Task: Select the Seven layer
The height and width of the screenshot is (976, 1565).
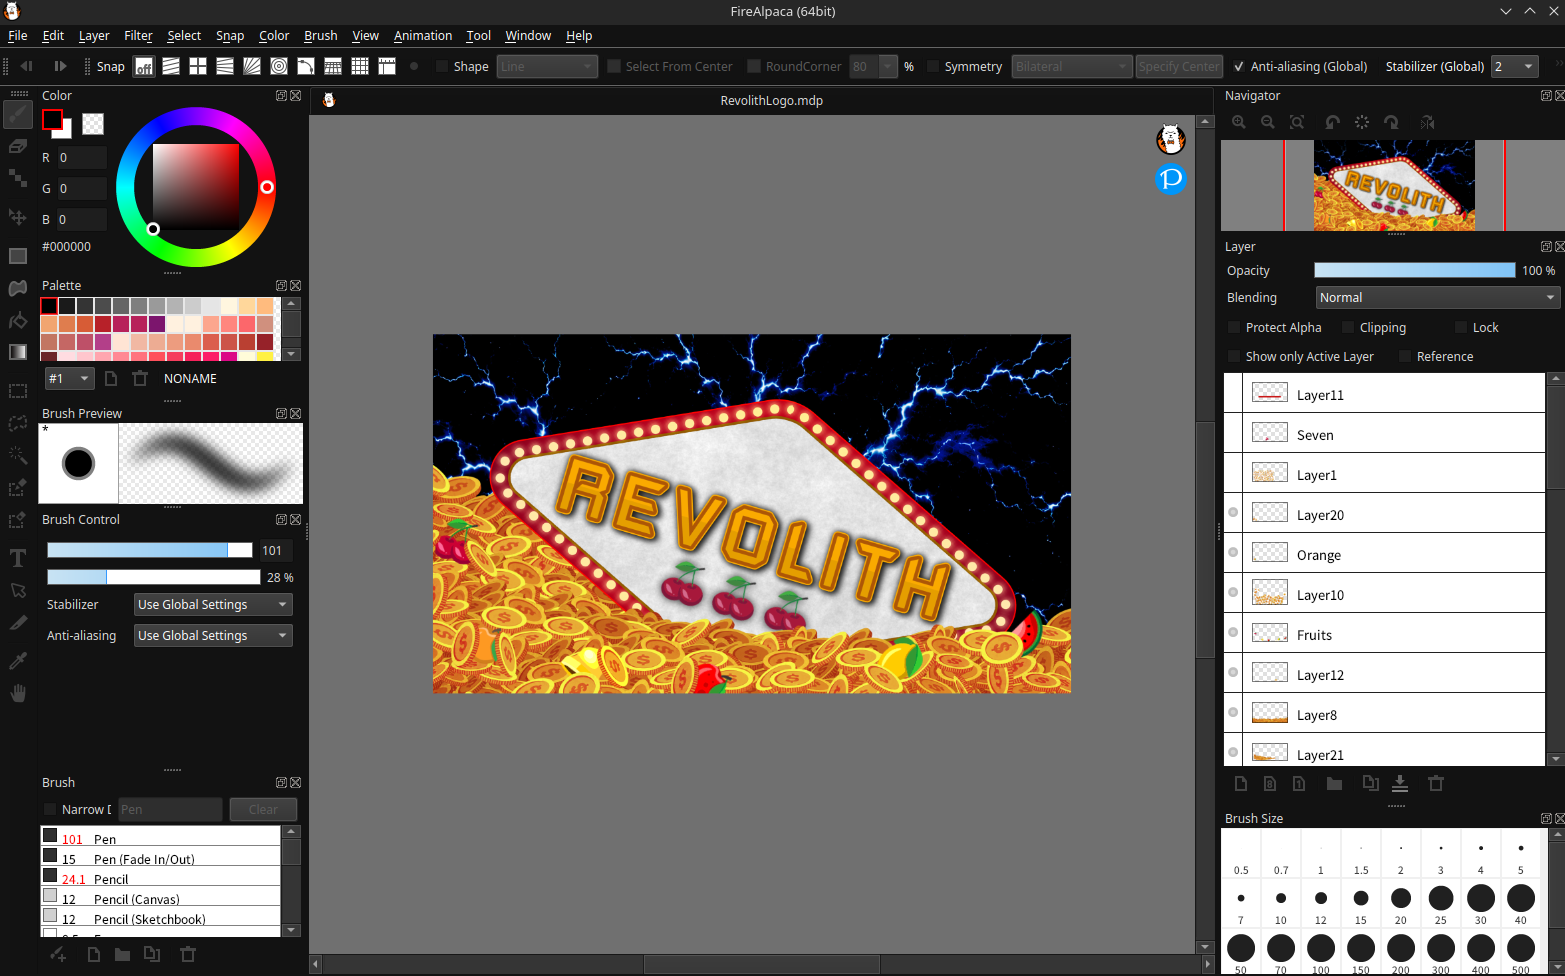Action: click(x=1394, y=433)
